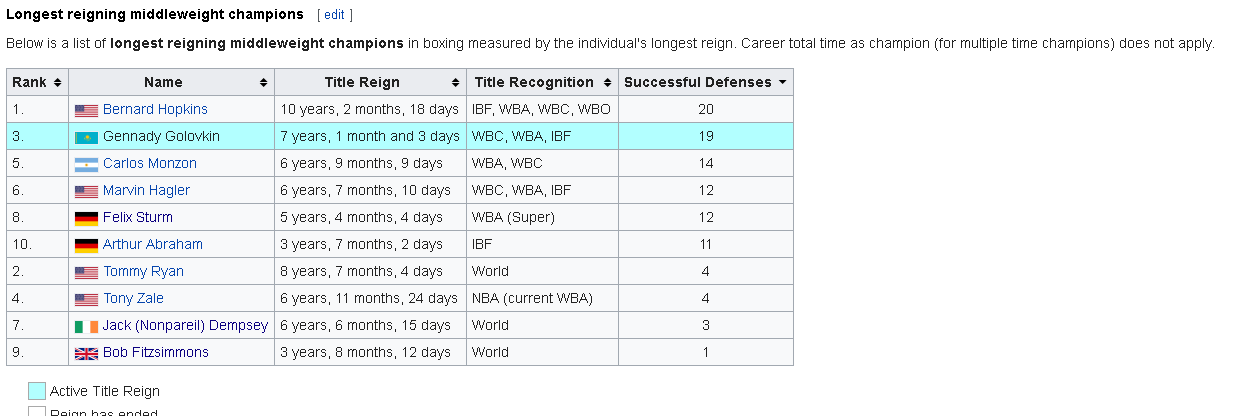
Task: Follow the Tommy Ryan link
Action: click(143, 271)
